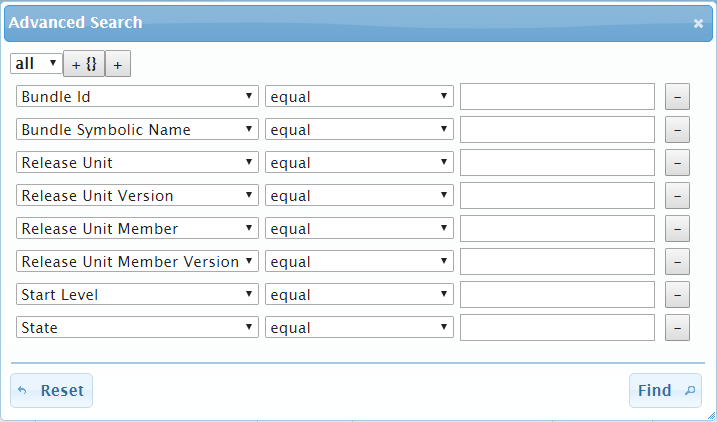Remove the Bundle Symbolic Name rule
Viewport: 717px width, 422px height.
point(677,130)
